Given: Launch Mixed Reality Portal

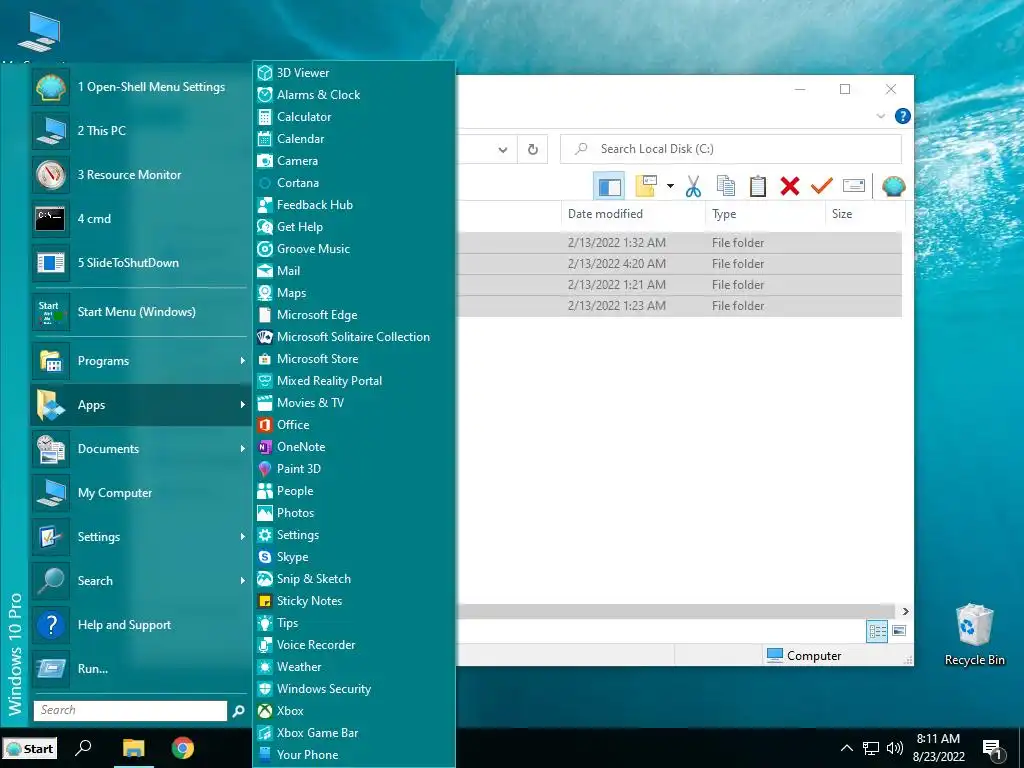Looking at the screenshot, I should click(353, 381).
